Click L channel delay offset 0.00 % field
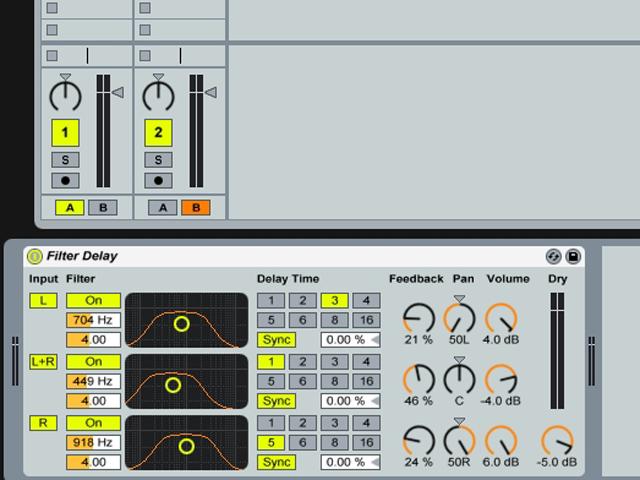 [x=351, y=340]
